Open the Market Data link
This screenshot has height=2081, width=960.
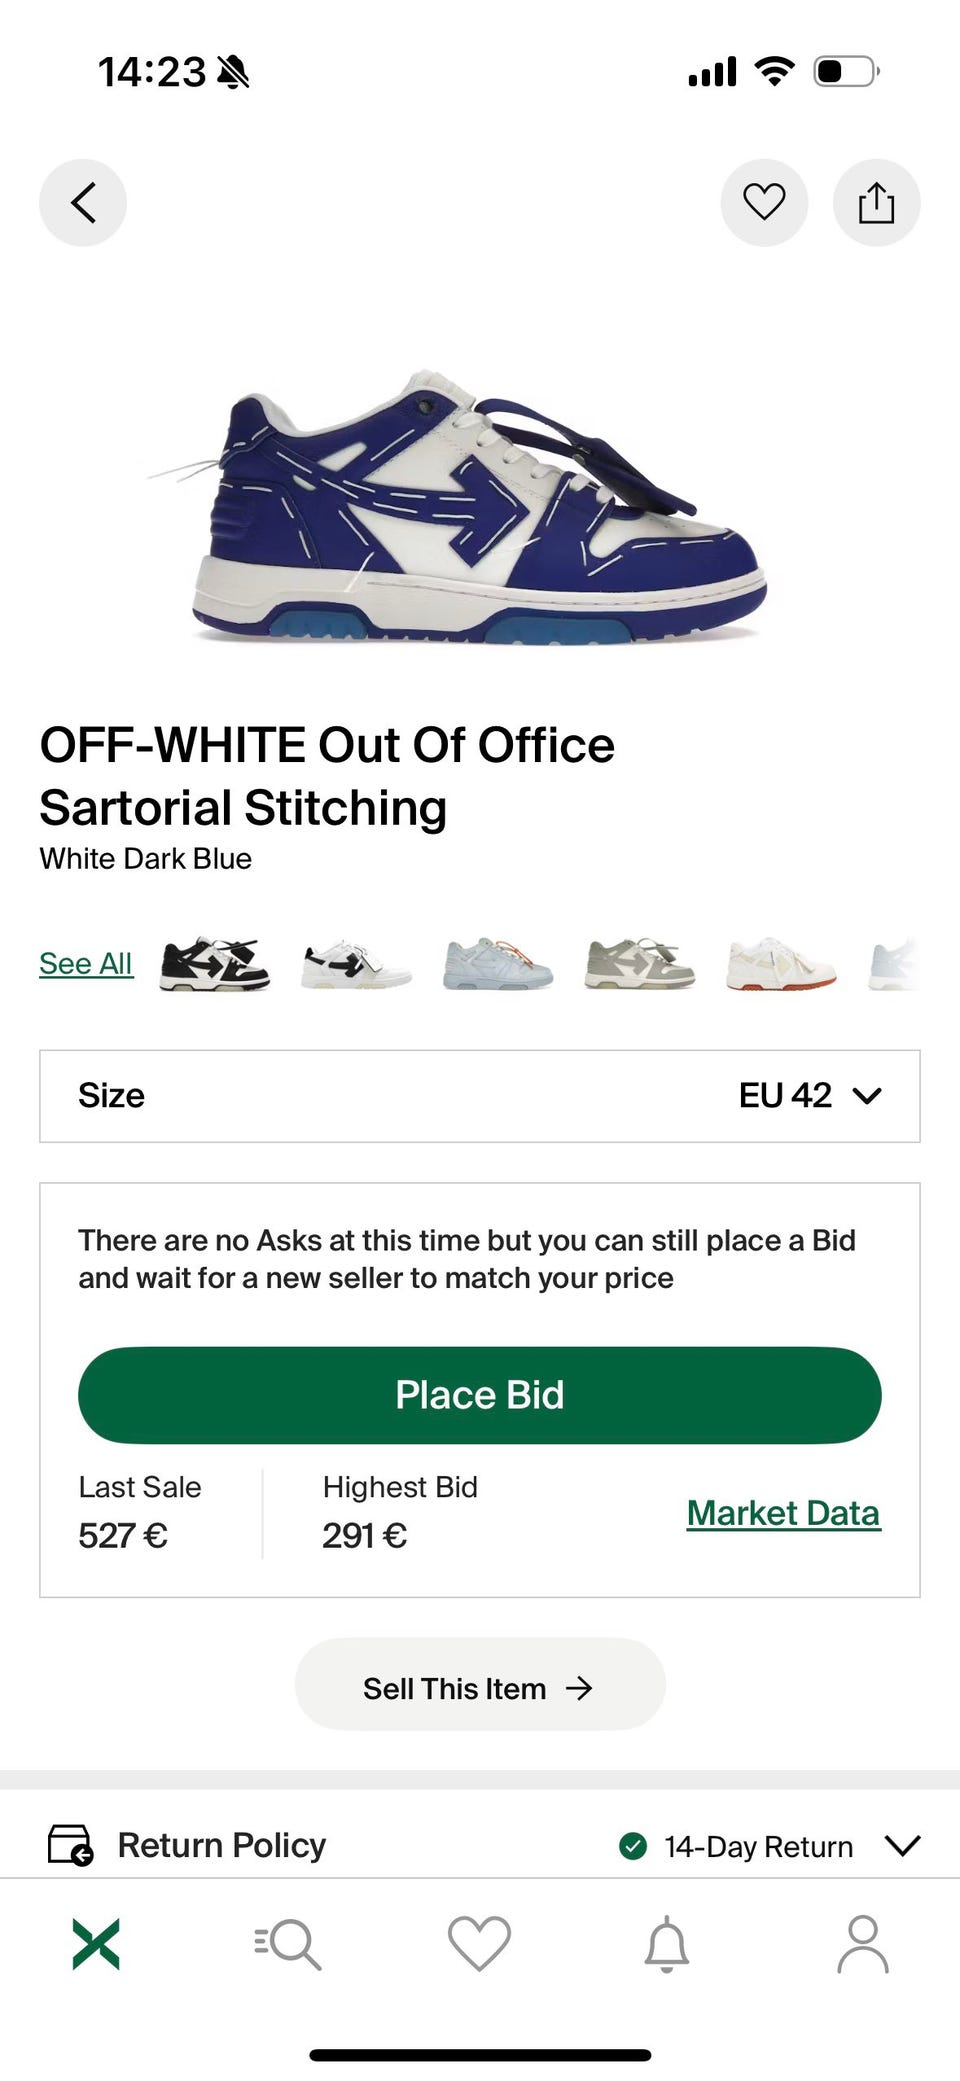click(x=783, y=1513)
